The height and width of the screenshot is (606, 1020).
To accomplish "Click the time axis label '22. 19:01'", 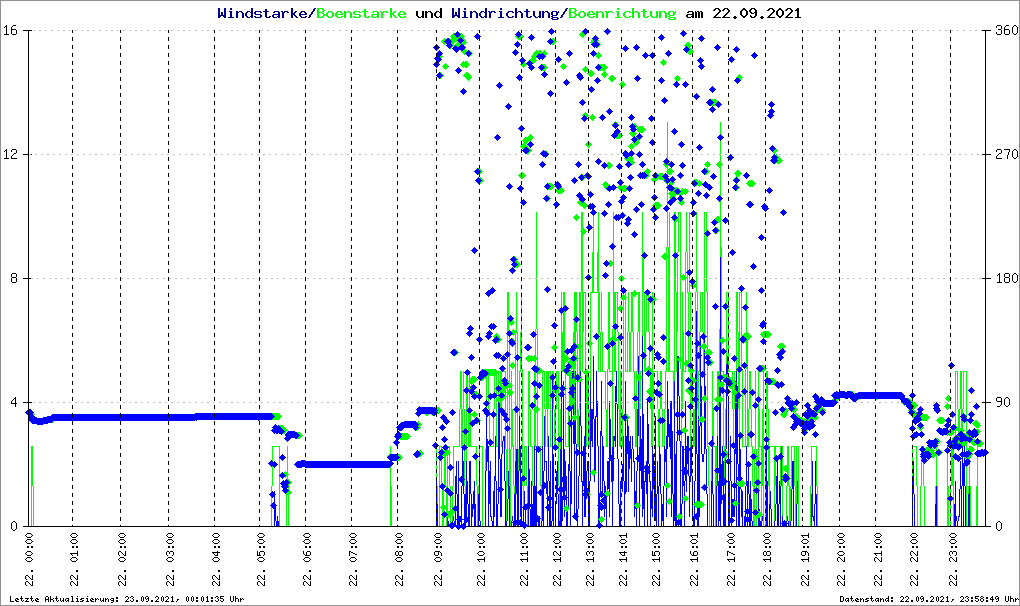I will (804, 560).
